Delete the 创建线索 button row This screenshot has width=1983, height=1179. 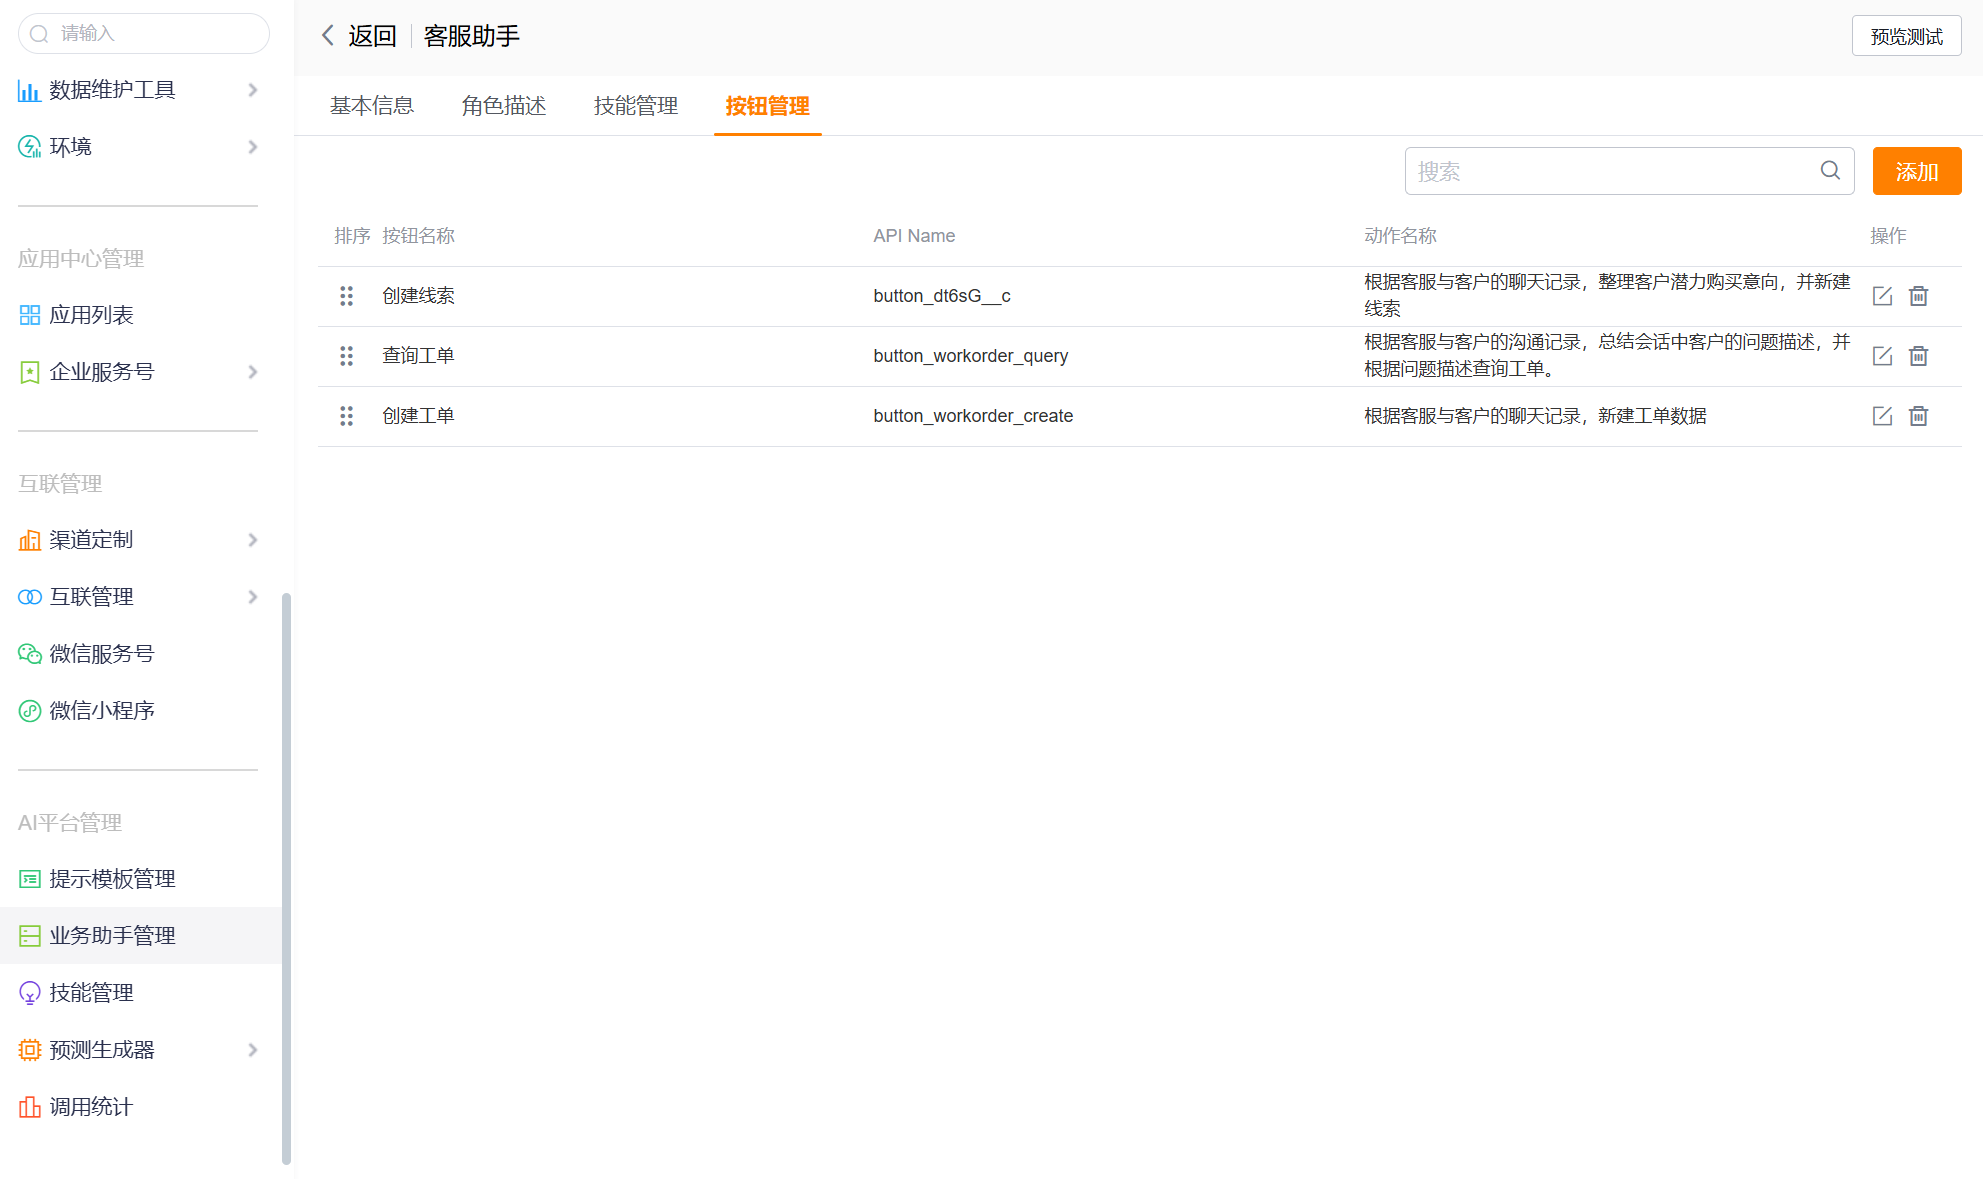(1918, 296)
